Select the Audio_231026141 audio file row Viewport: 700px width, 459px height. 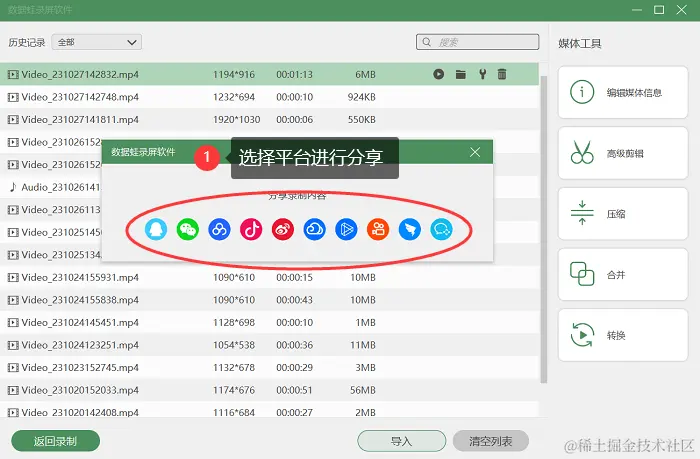51,187
